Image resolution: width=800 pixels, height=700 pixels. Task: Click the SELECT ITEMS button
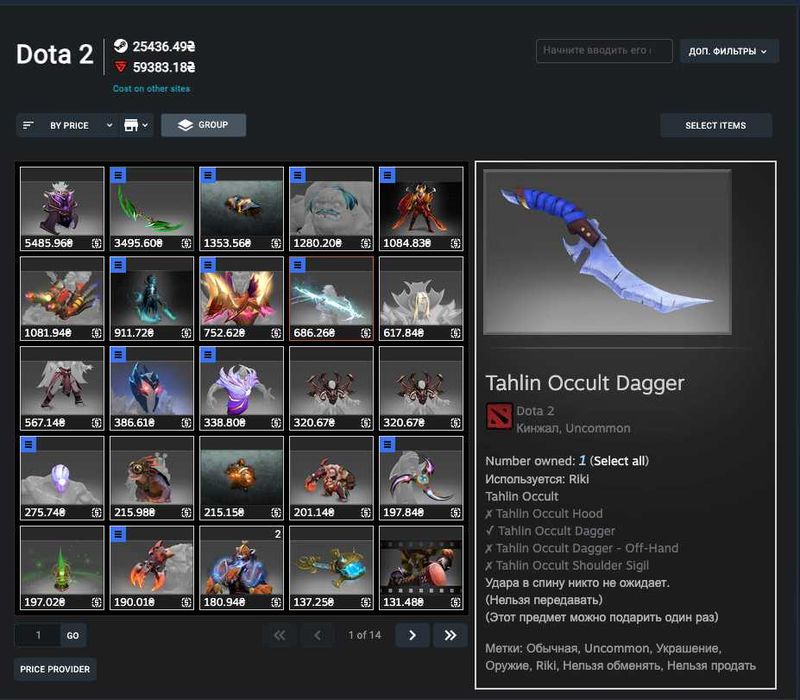[716, 126]
